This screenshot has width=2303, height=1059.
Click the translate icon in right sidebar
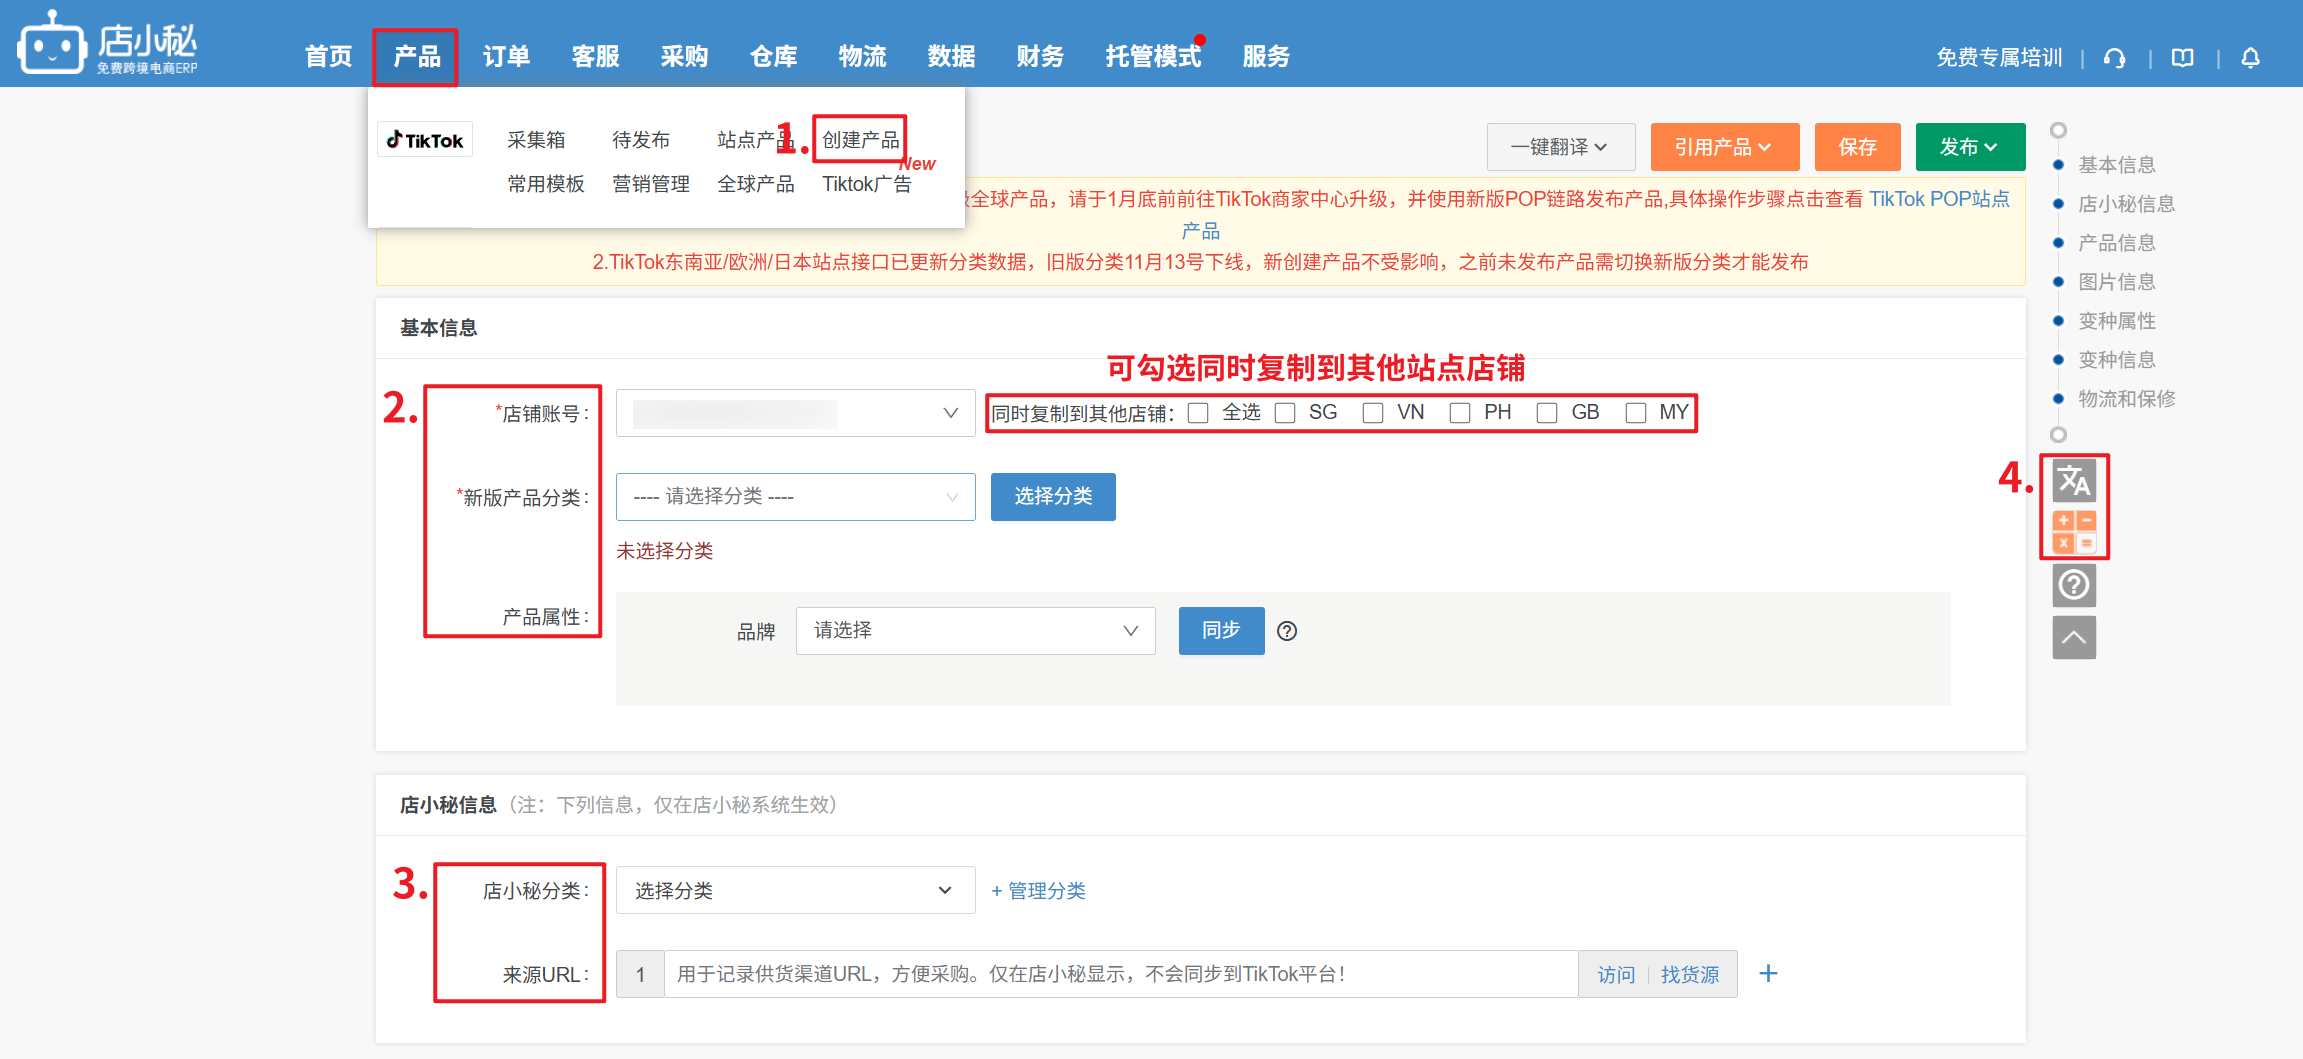coord(2074,481)
